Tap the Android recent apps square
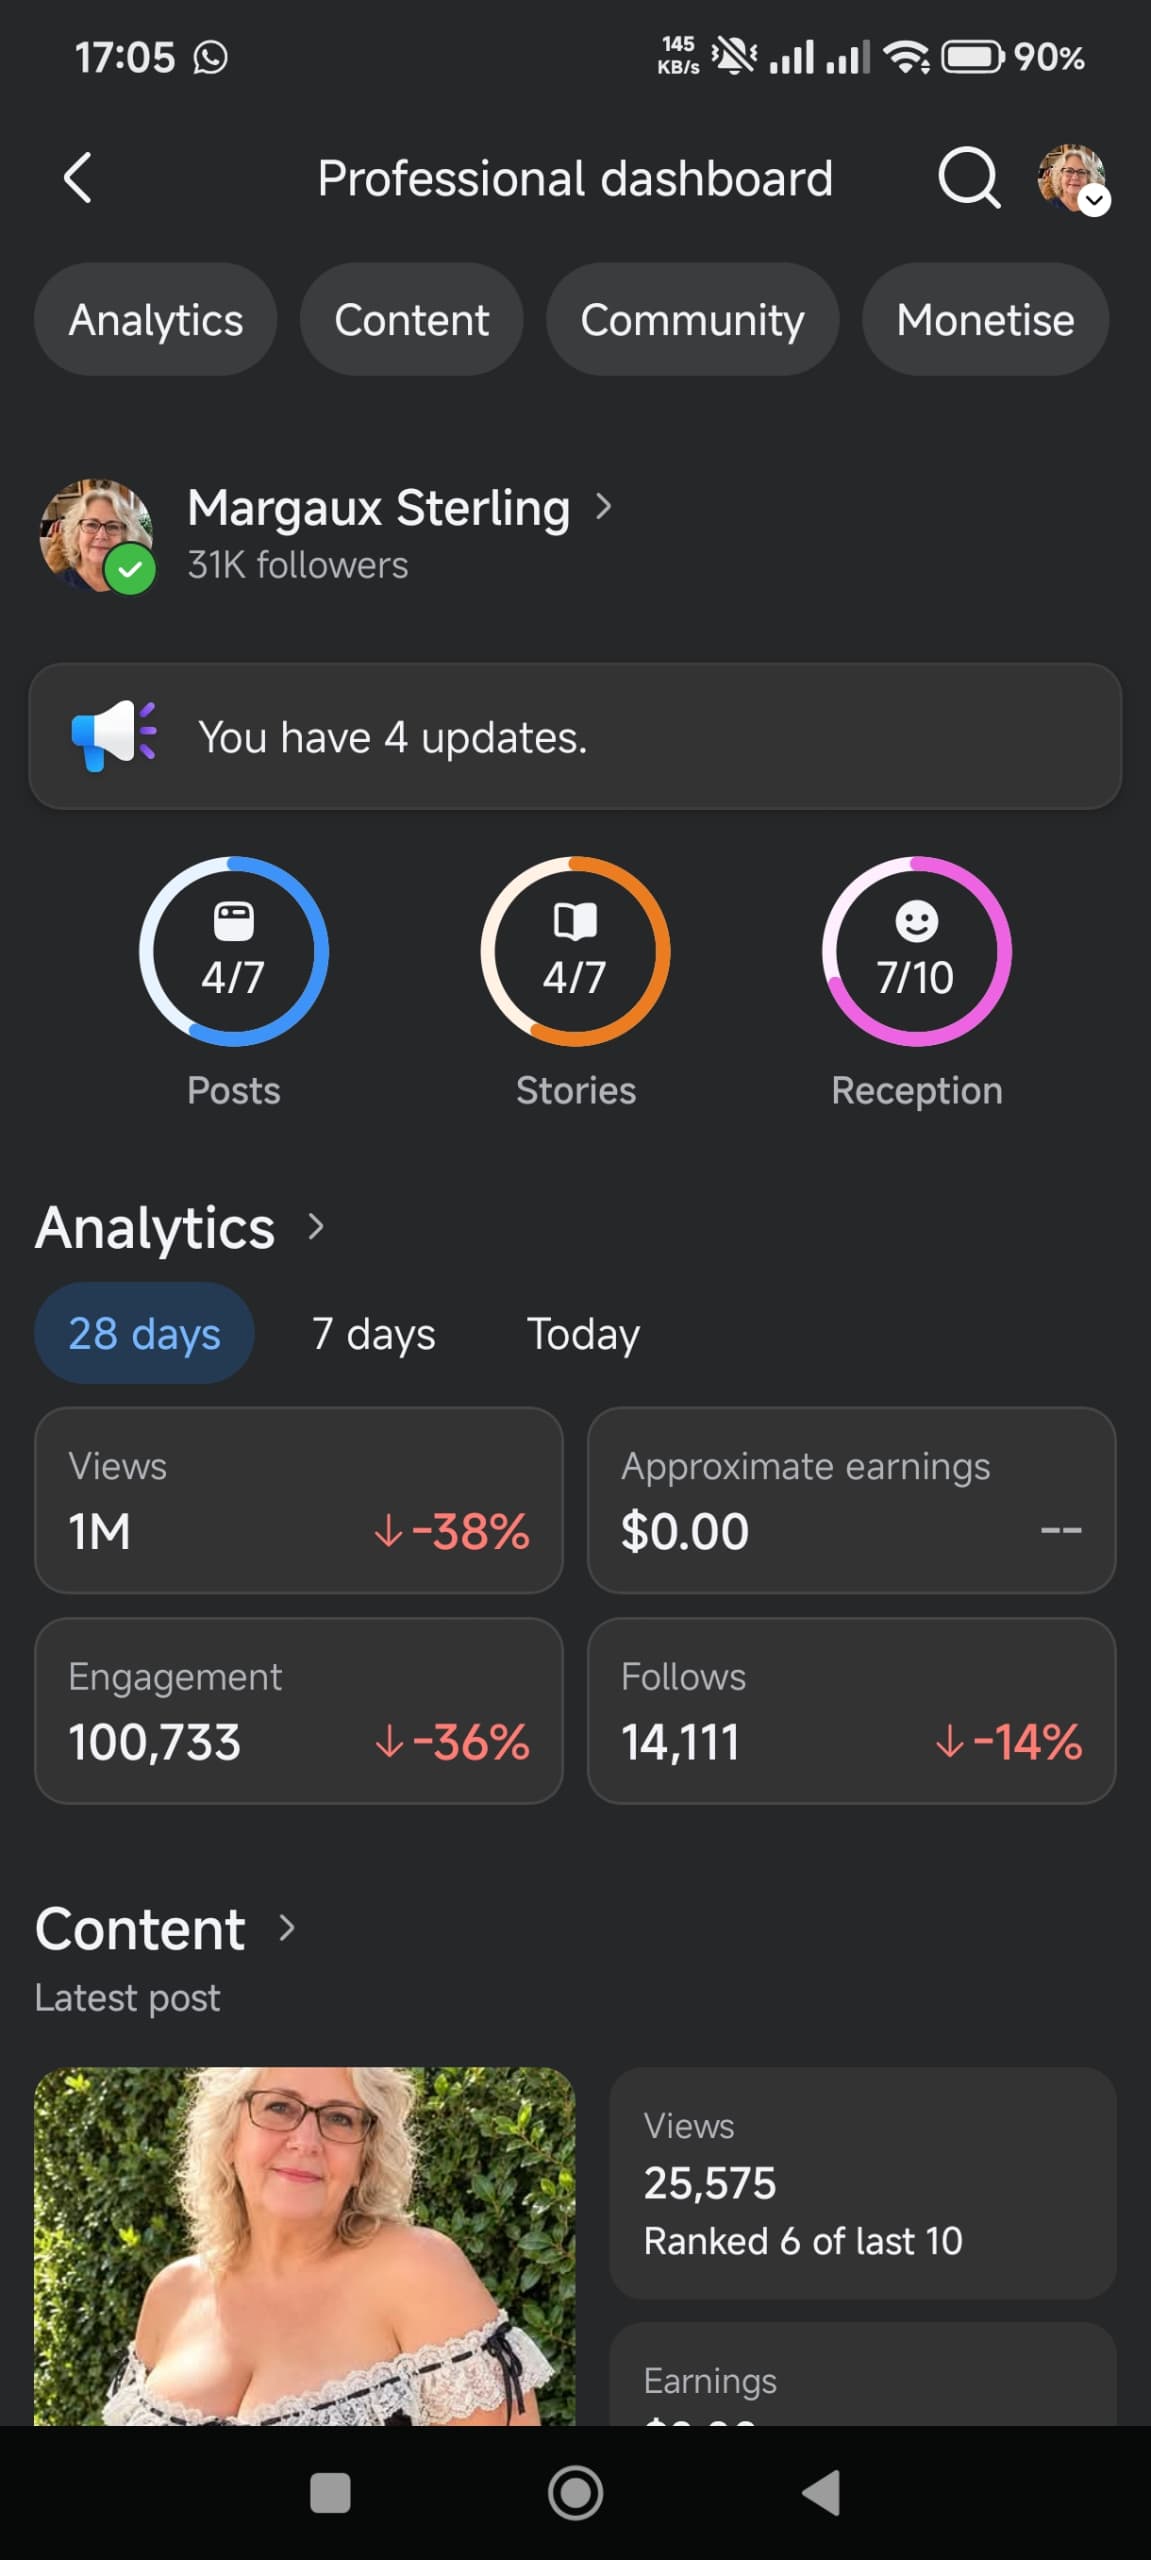This screenshot has width=1151, height=2560. pyautogui.click(x=330, y=2493)
